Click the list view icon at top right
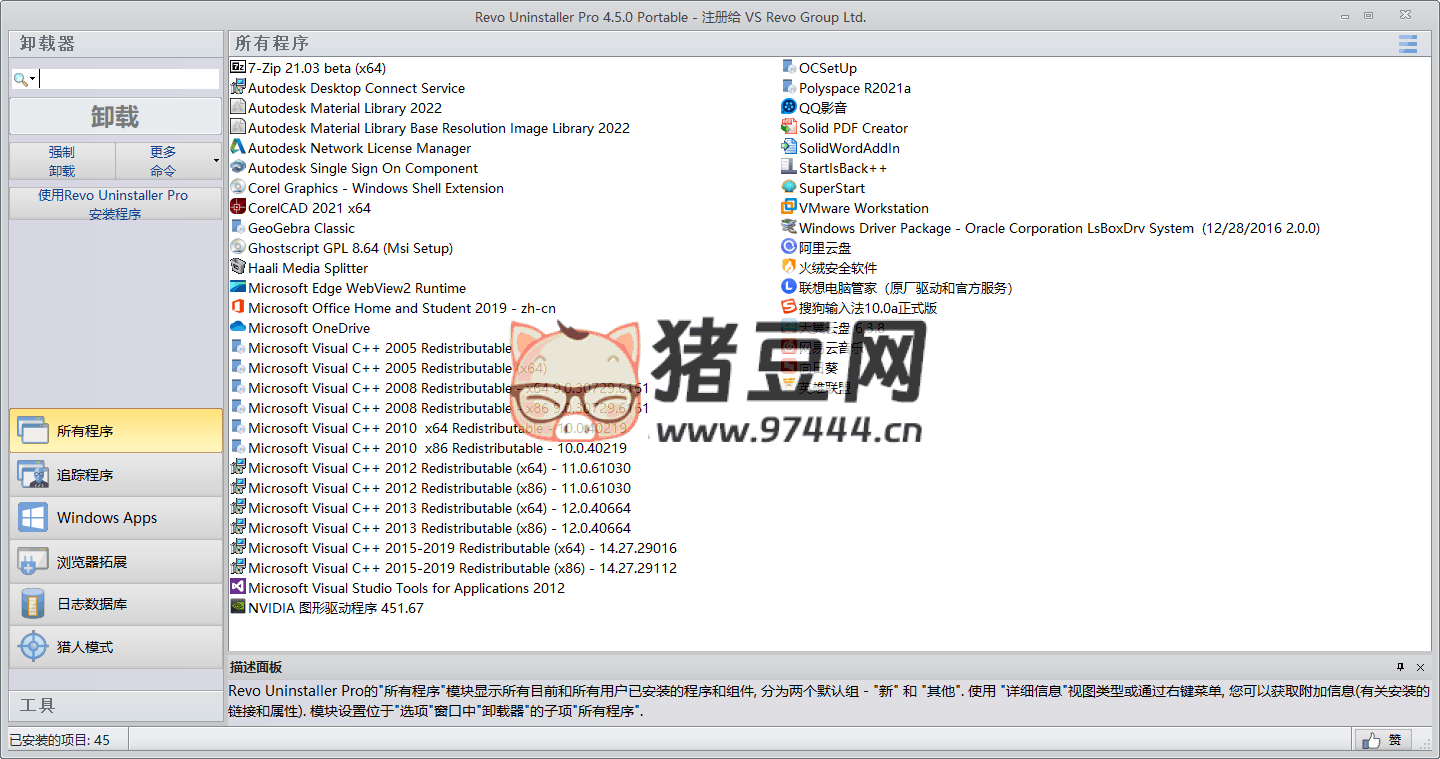The width and height of the screenshot is (1440, 759). 1408,44
